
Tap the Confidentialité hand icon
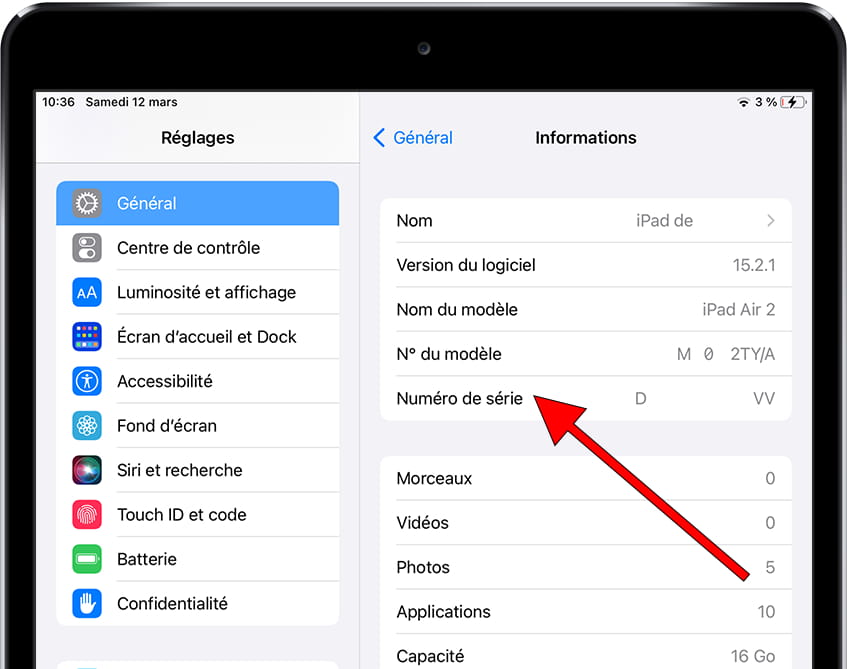(x=87, y=603)
